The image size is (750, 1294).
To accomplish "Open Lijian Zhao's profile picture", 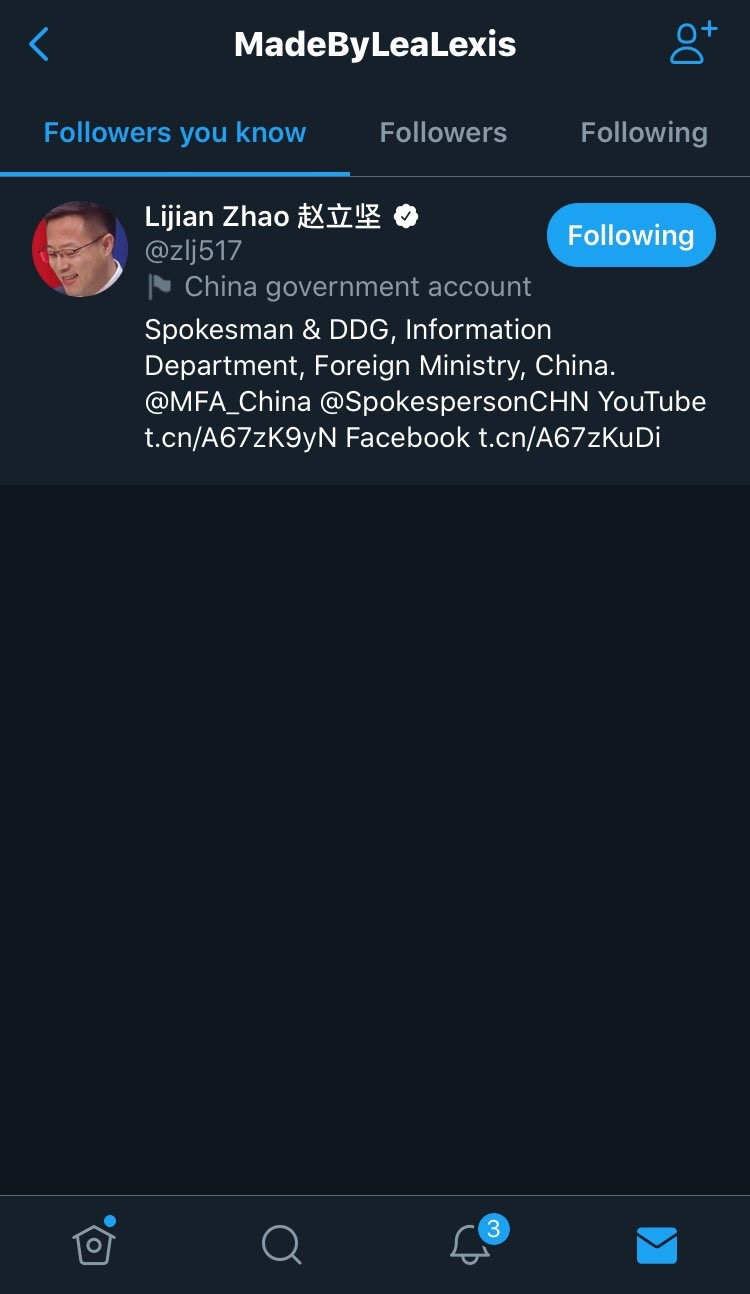I will click(x=80, y=249).
